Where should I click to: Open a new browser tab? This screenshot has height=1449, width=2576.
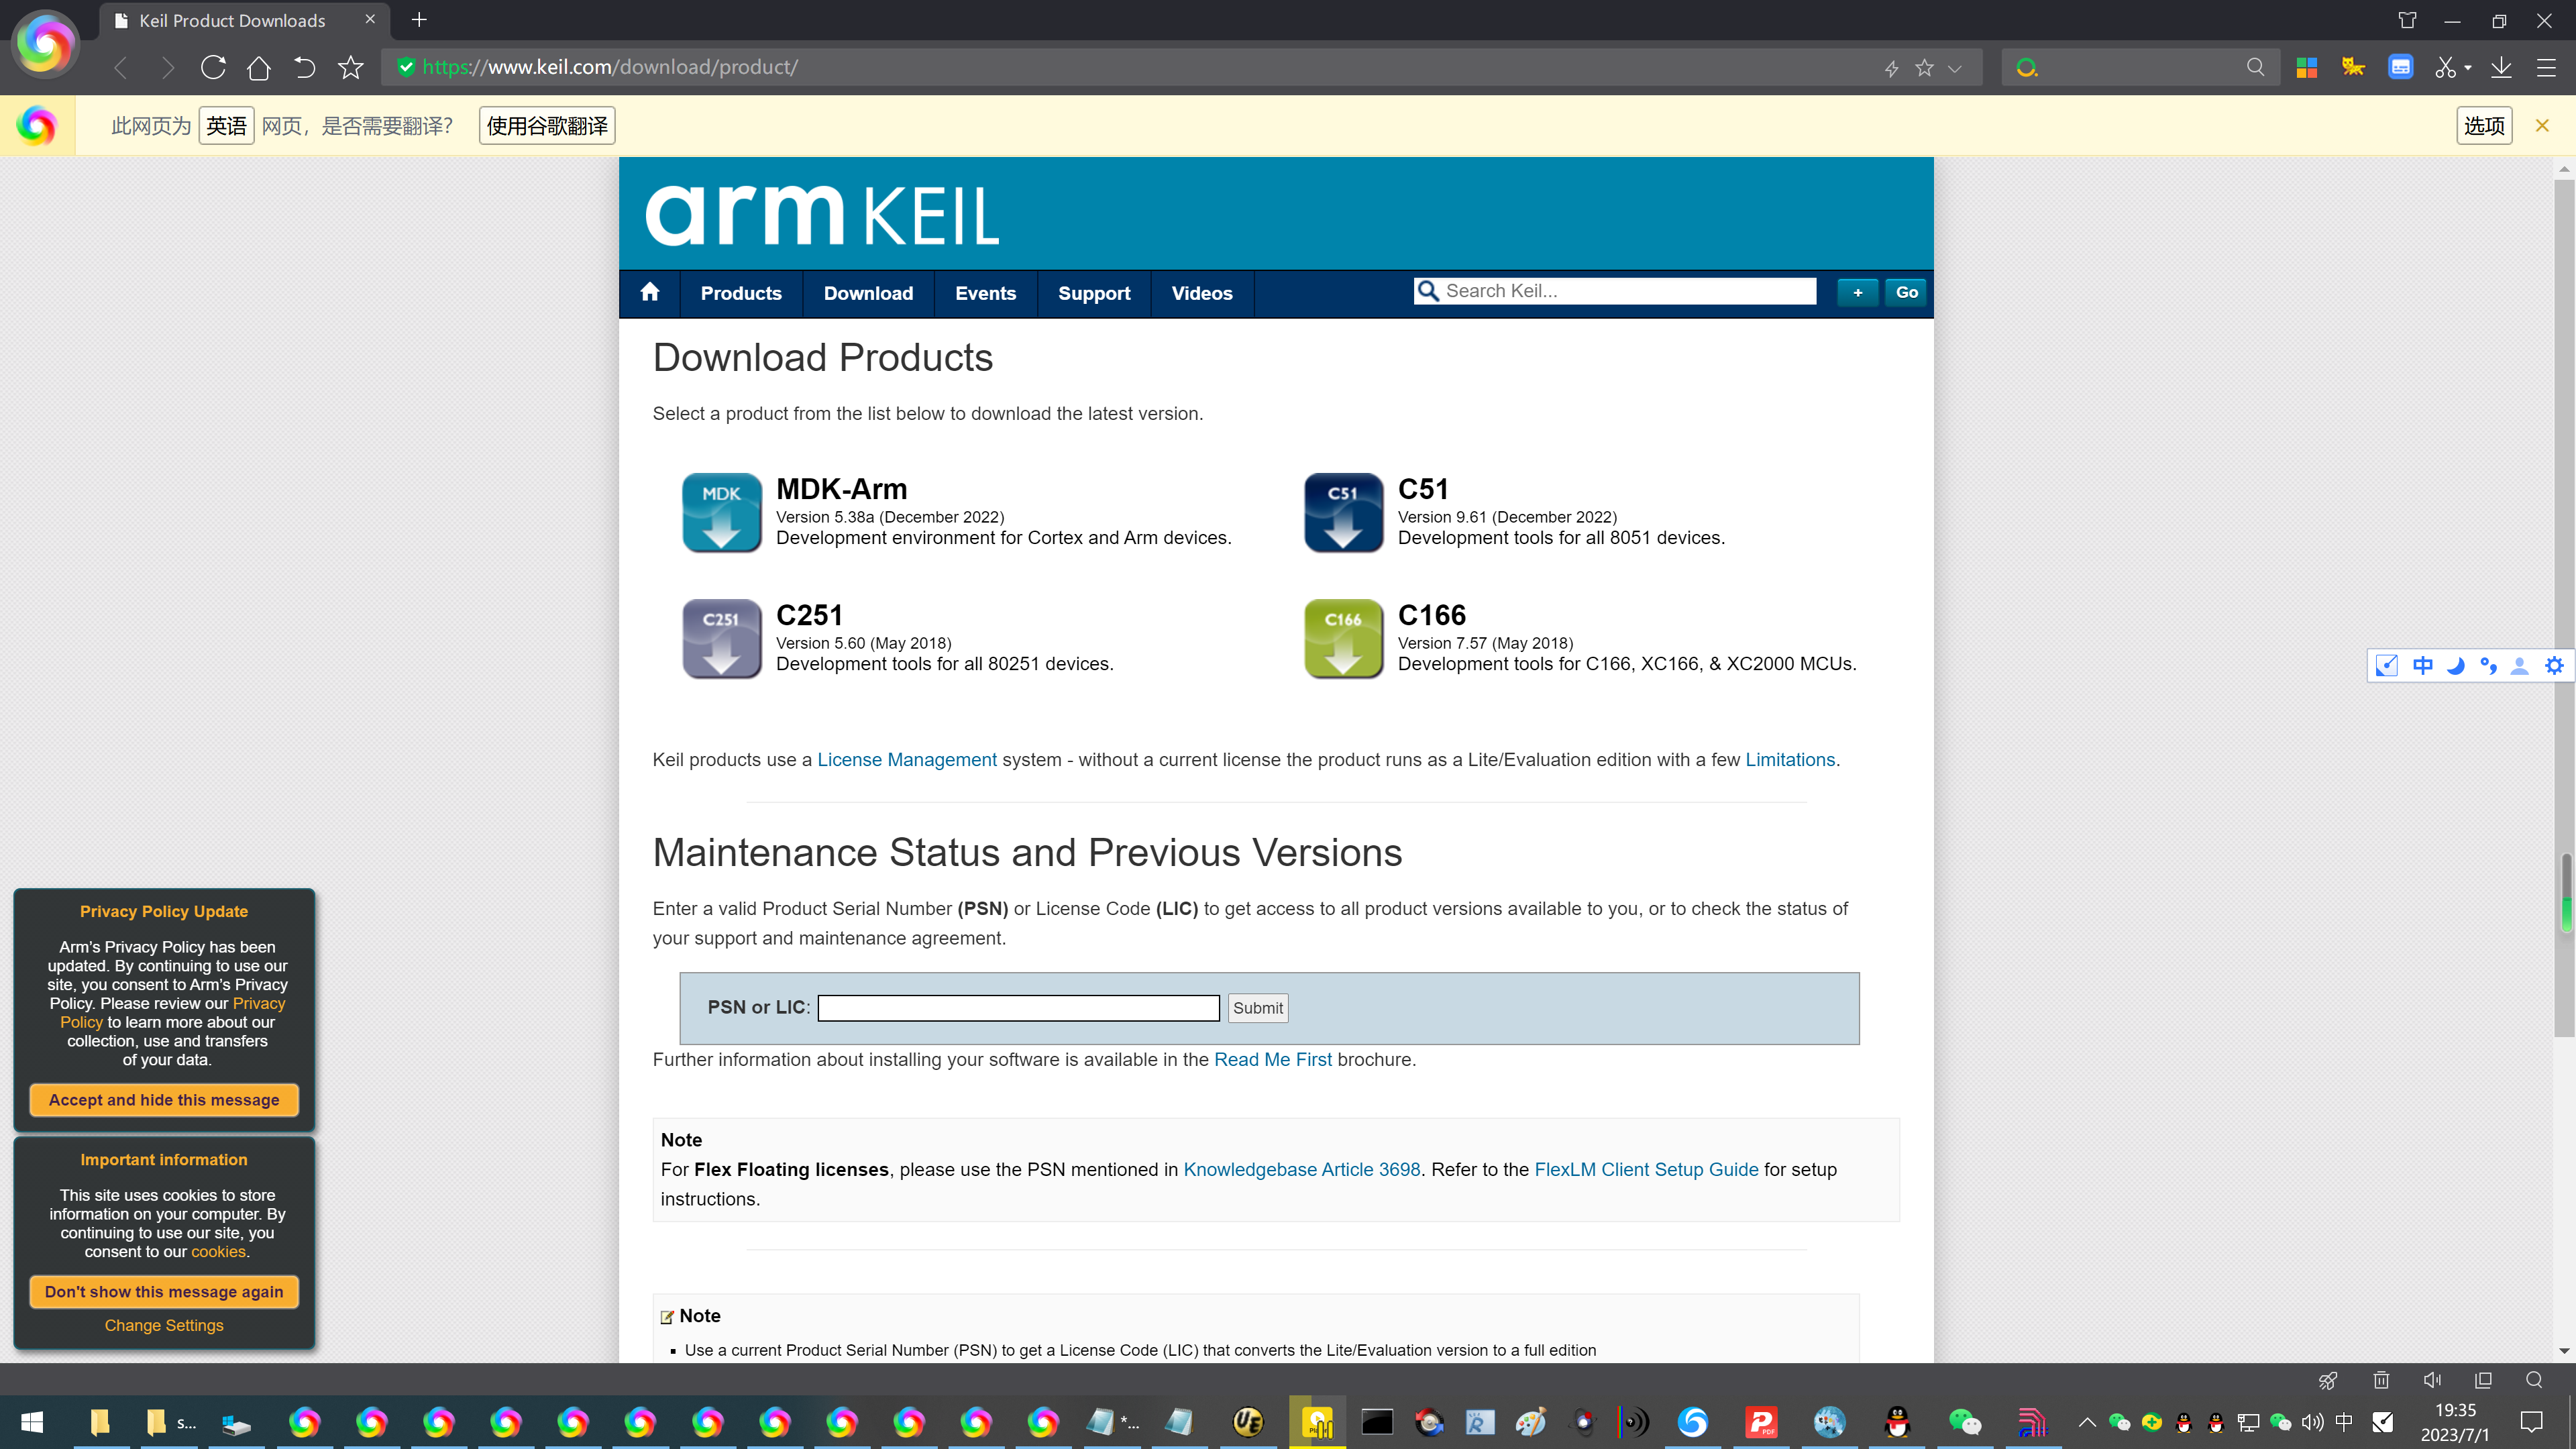click(x=419, y=20)
